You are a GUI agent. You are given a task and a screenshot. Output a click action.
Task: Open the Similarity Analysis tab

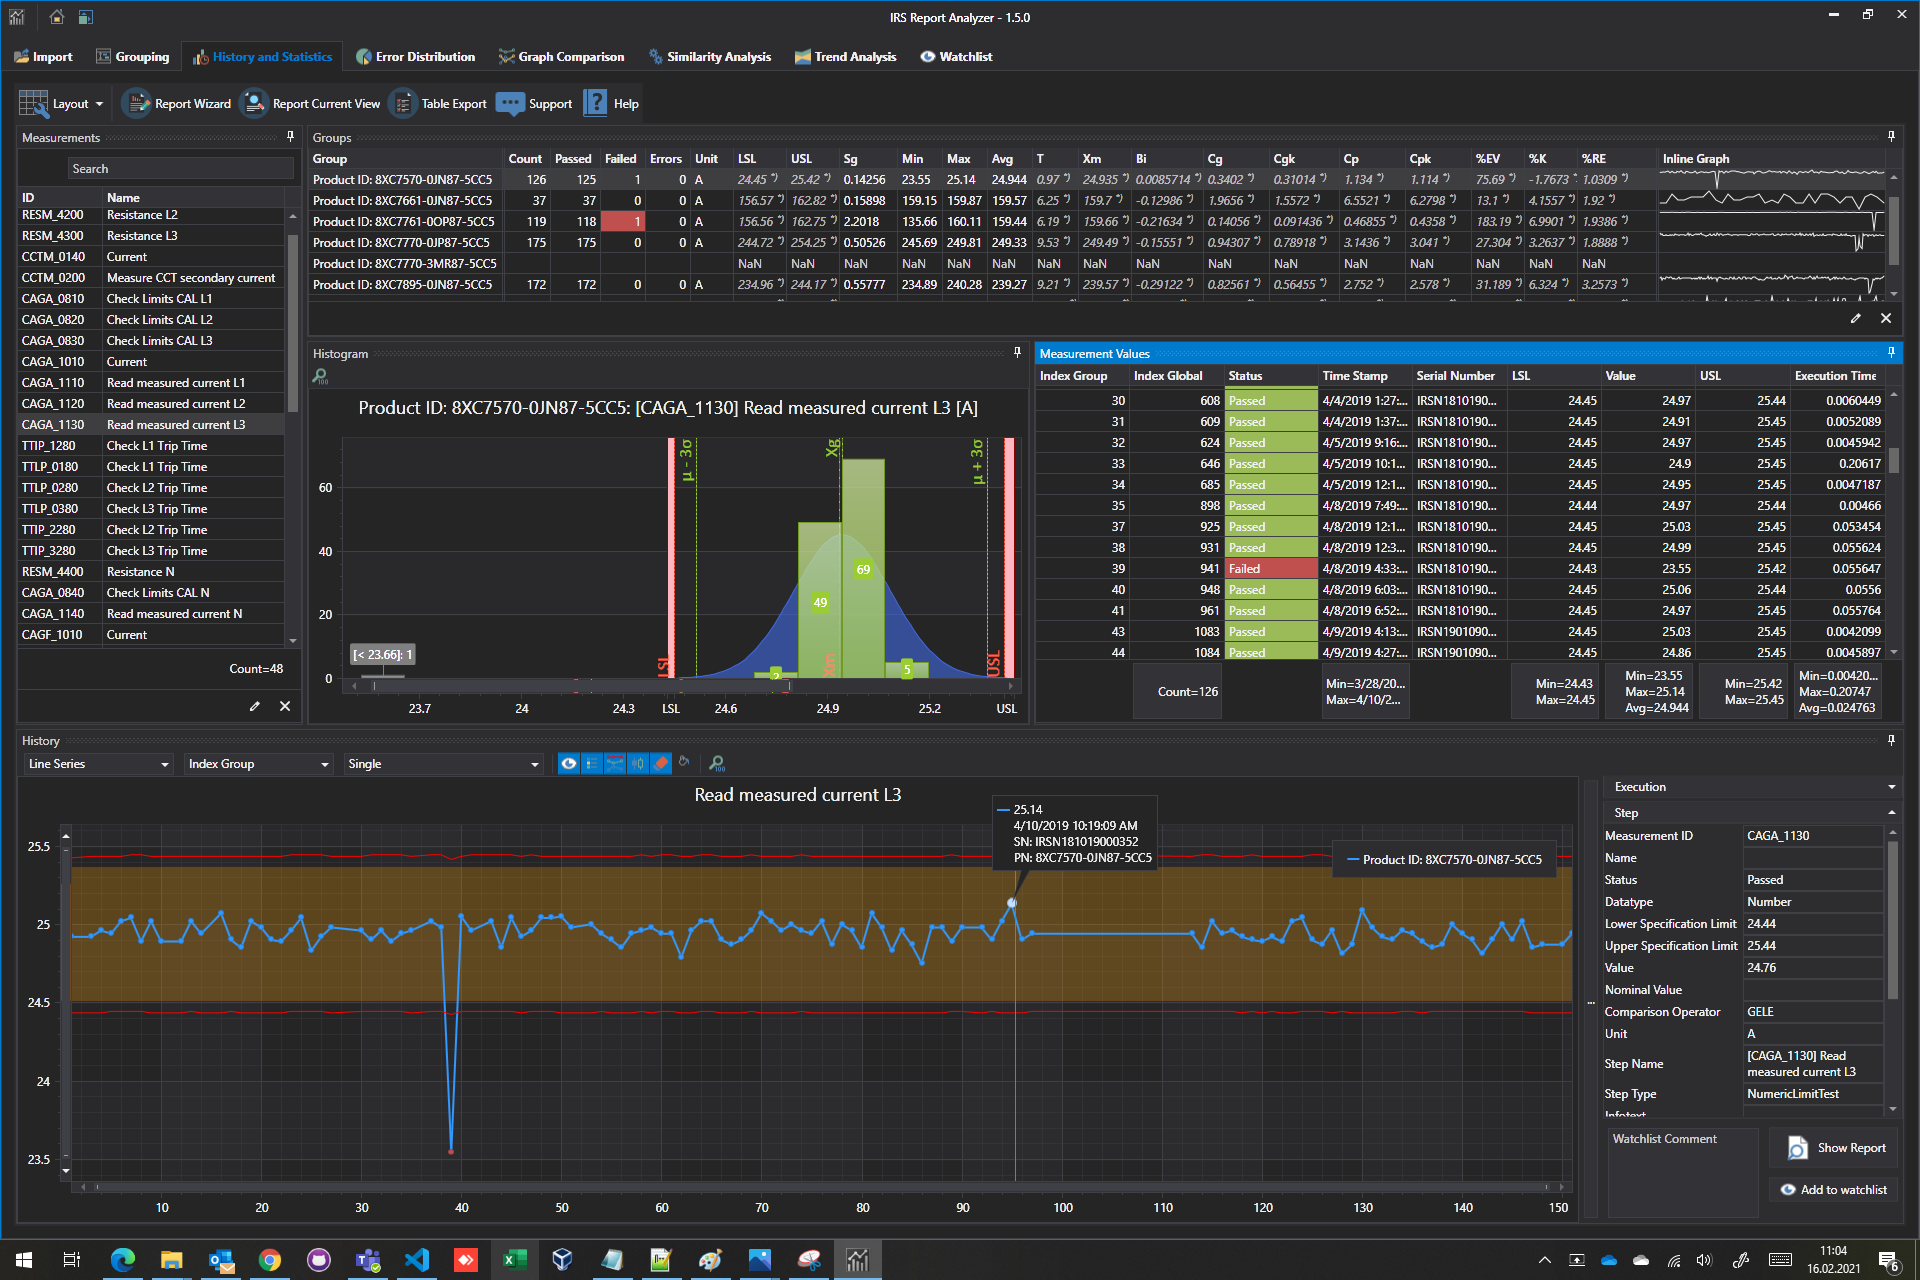pyautogui.click(x=710, y=57)
